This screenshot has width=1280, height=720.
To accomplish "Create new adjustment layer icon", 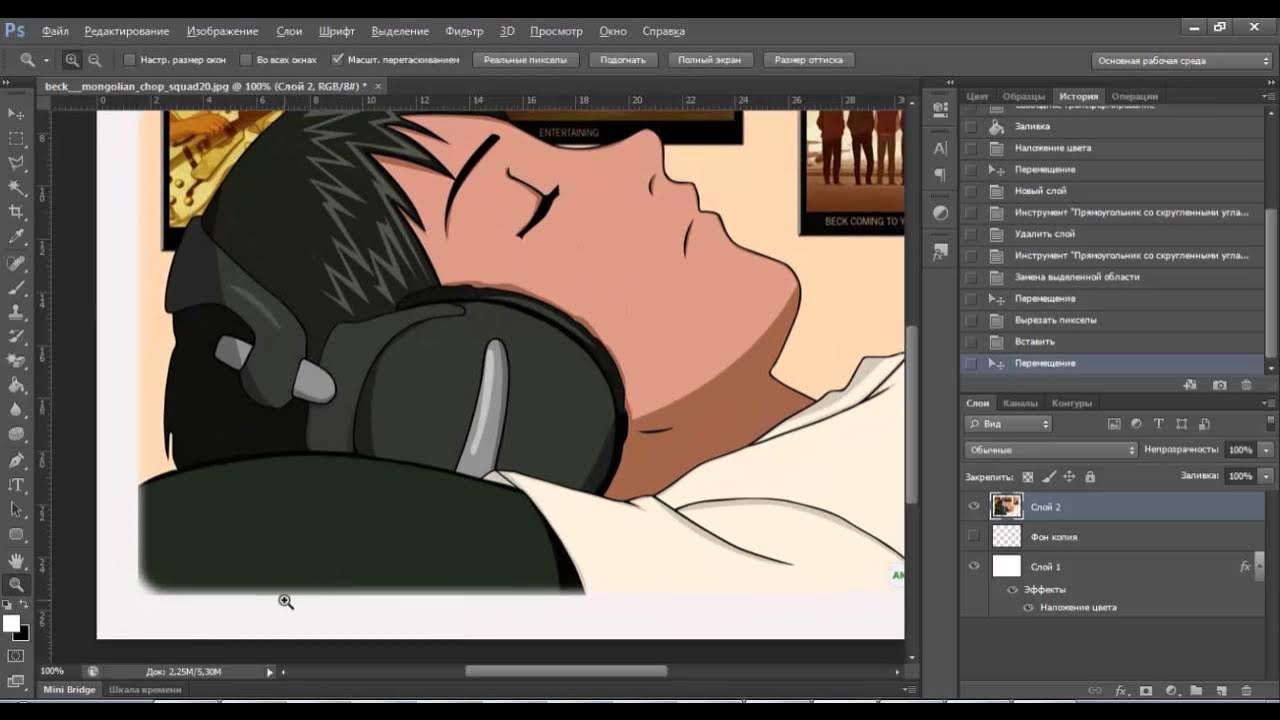I will click(1171, 690).
